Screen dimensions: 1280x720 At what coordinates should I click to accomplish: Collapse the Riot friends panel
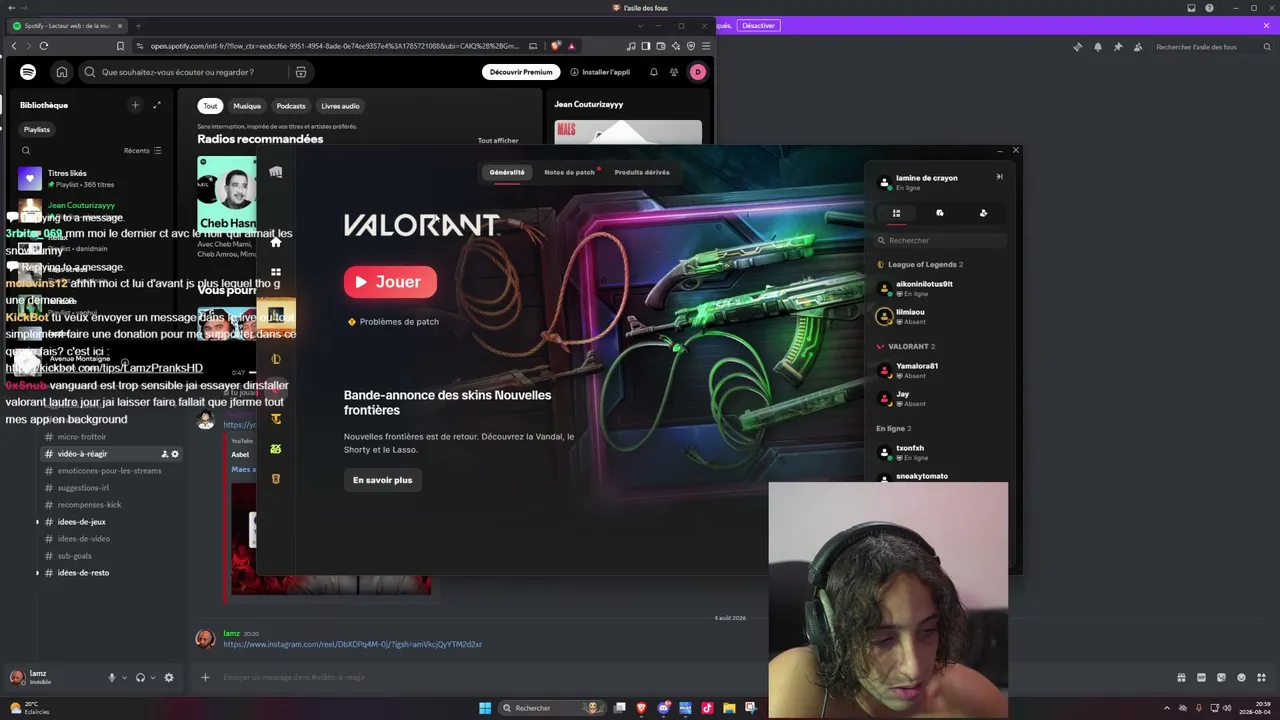tap(999, 177)
